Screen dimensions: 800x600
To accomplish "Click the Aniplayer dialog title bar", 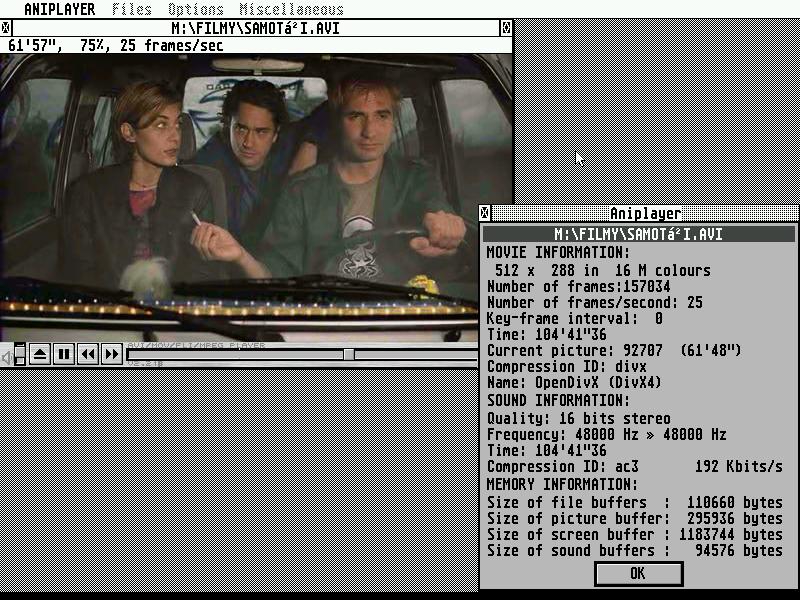I will click(x=645, y=213).
